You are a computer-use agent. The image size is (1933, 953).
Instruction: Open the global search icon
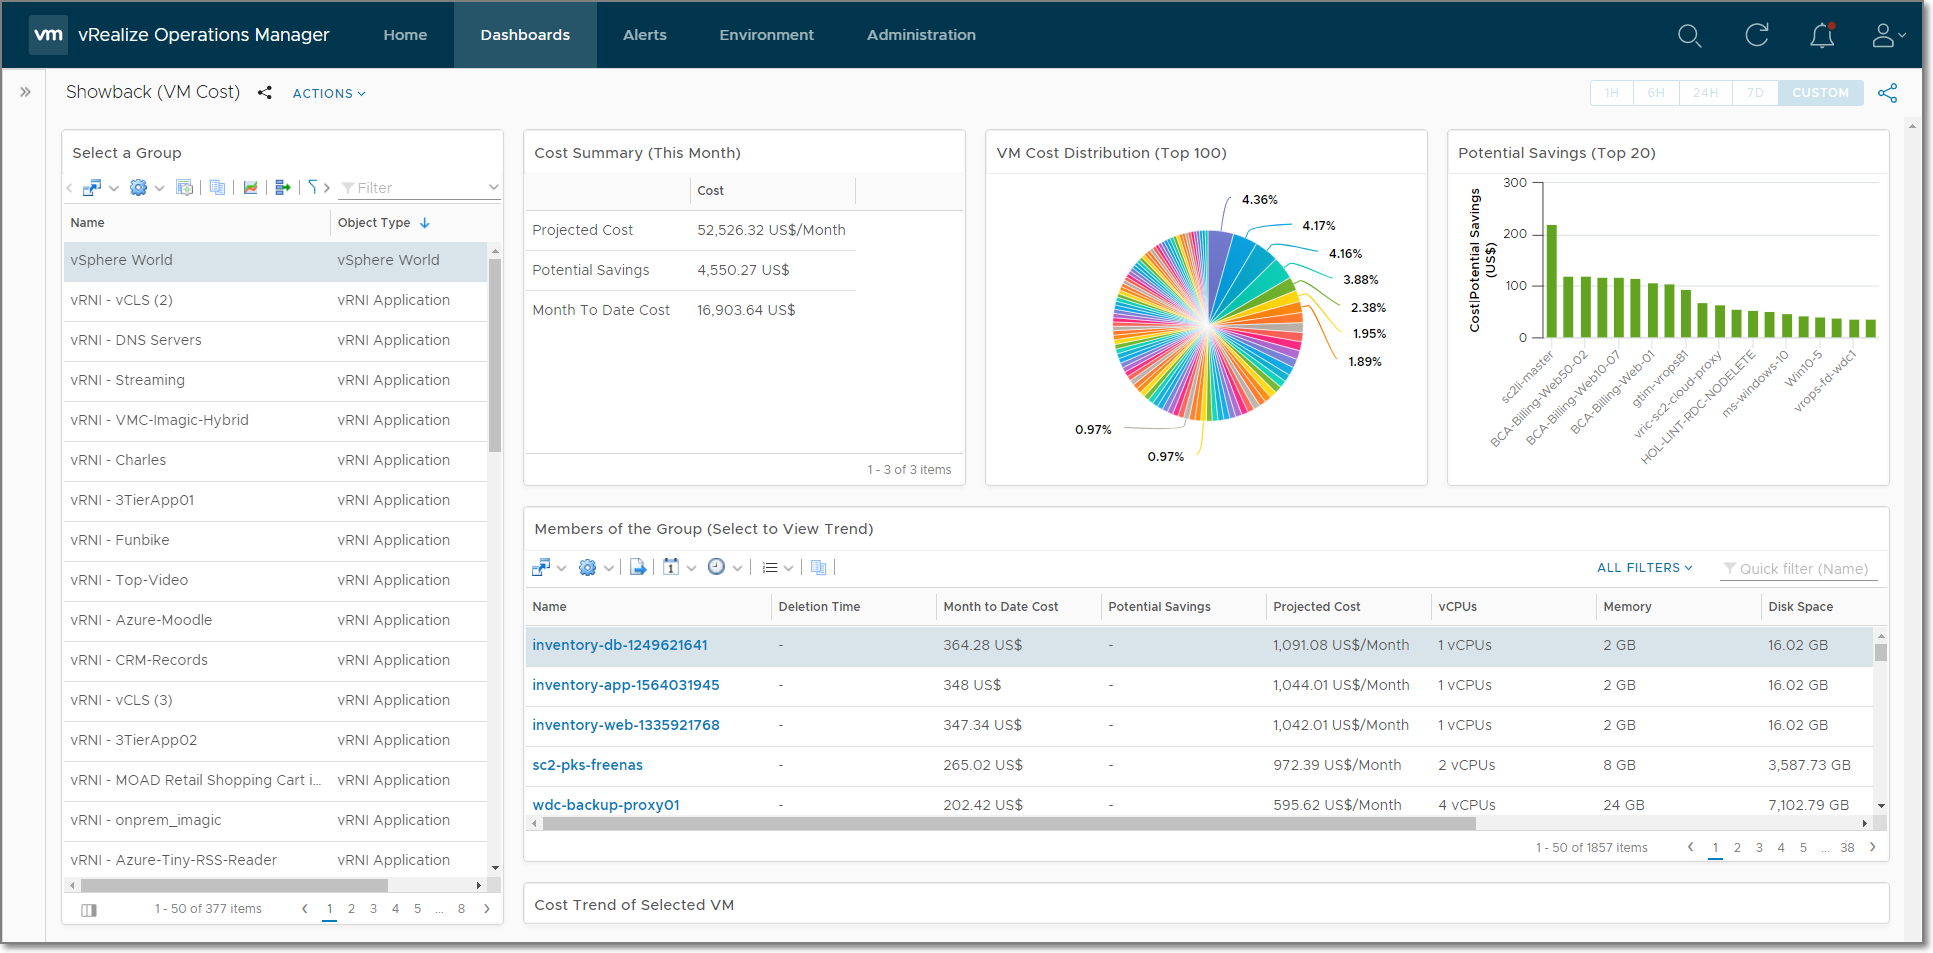pyautogui.click(x=1689, y=36)
